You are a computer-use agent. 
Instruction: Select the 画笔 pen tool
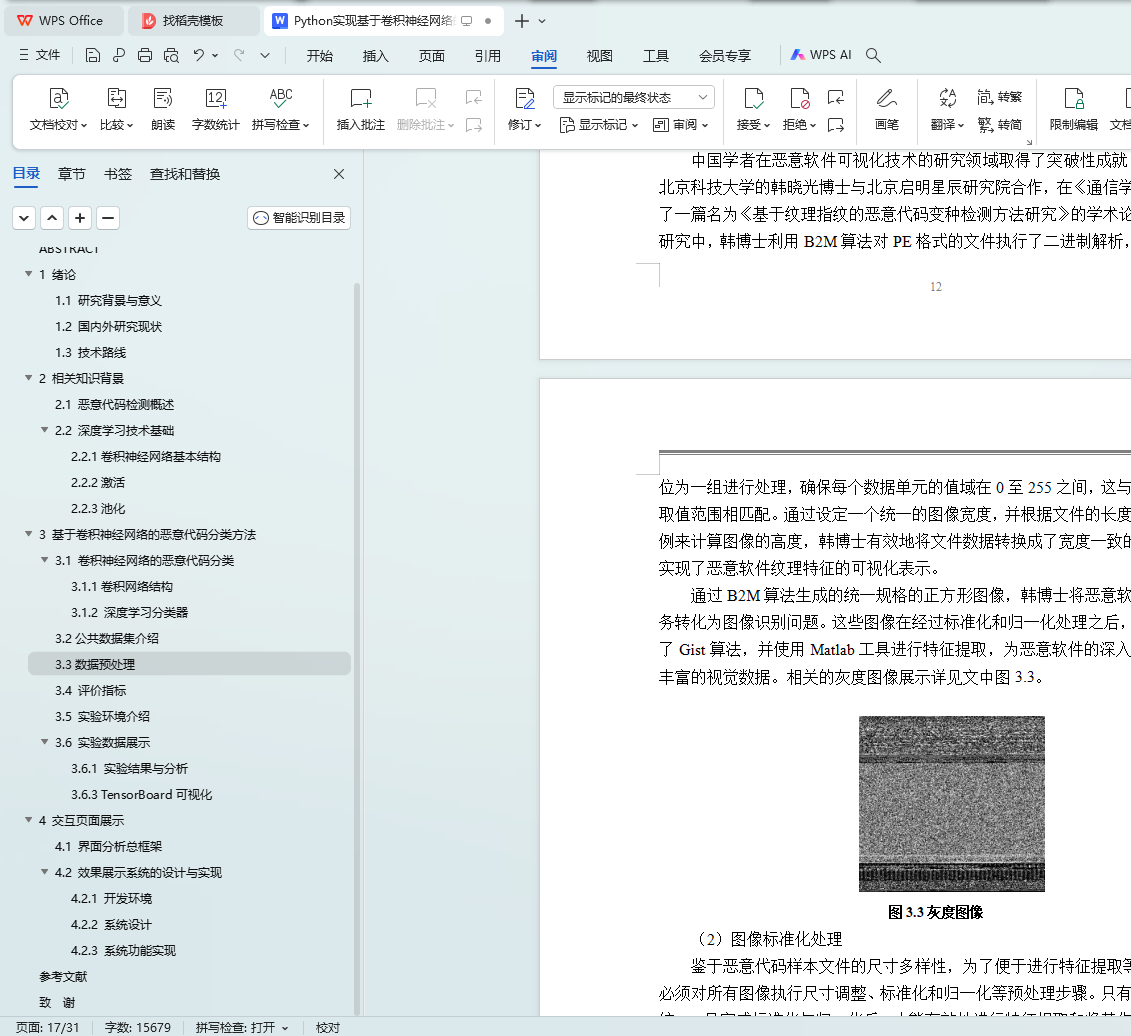click(886, 109)
